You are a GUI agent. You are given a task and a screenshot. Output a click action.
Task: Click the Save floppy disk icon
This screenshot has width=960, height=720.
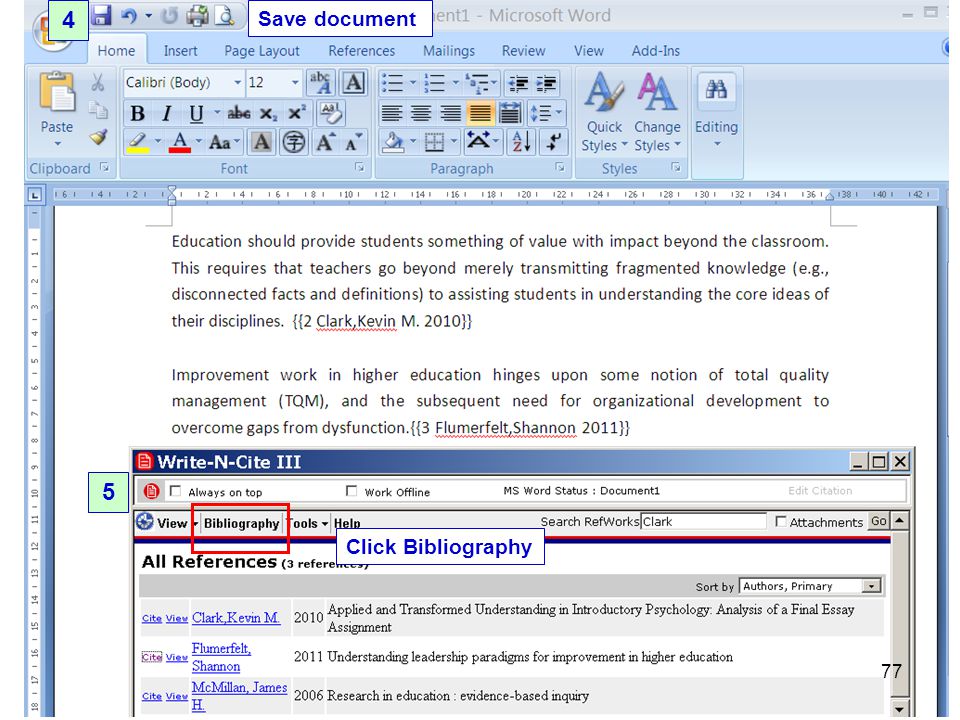(101, 15)
